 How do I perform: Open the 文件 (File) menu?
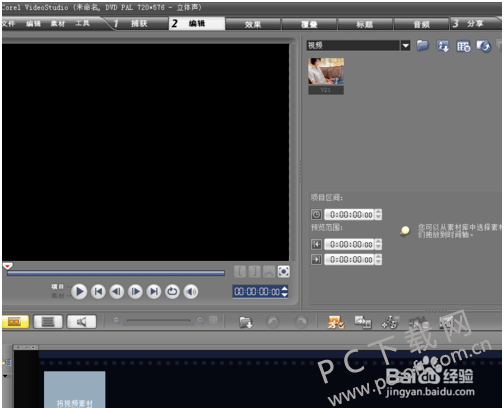(x=8, y=23)
